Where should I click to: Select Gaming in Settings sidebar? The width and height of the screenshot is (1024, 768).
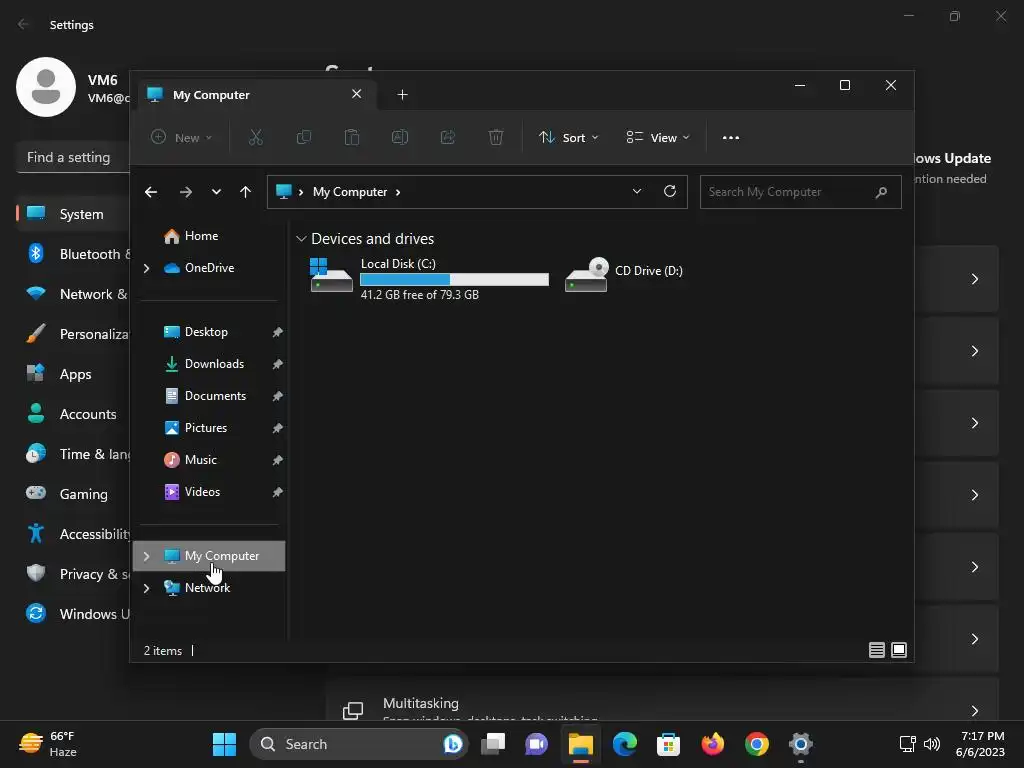[73, 494]
